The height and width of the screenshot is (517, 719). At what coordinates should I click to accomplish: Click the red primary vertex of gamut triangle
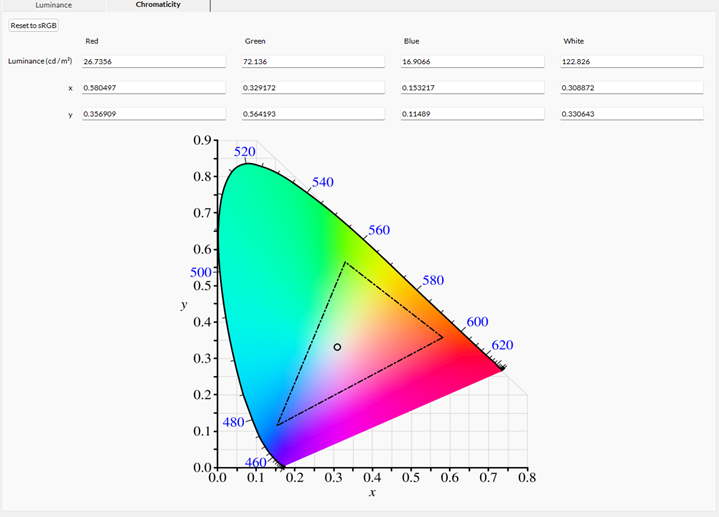tap(443, 337)
